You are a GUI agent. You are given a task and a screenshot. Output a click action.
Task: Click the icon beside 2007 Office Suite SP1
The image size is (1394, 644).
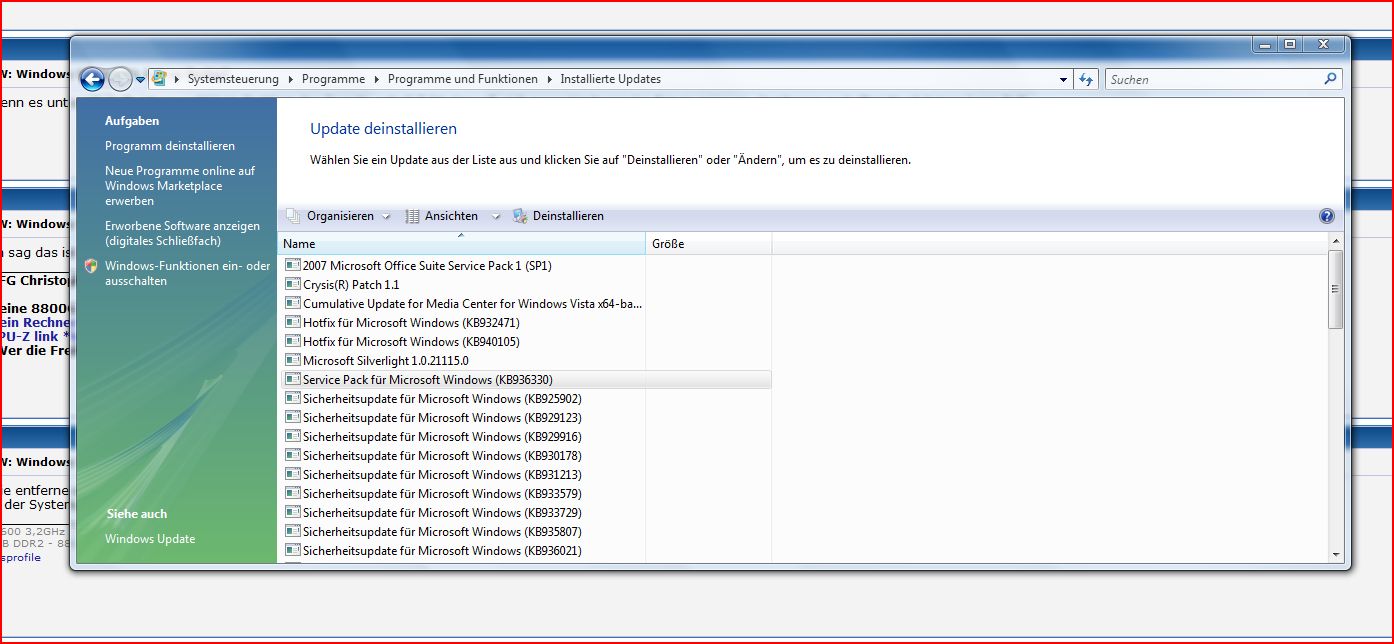[293, 265]
